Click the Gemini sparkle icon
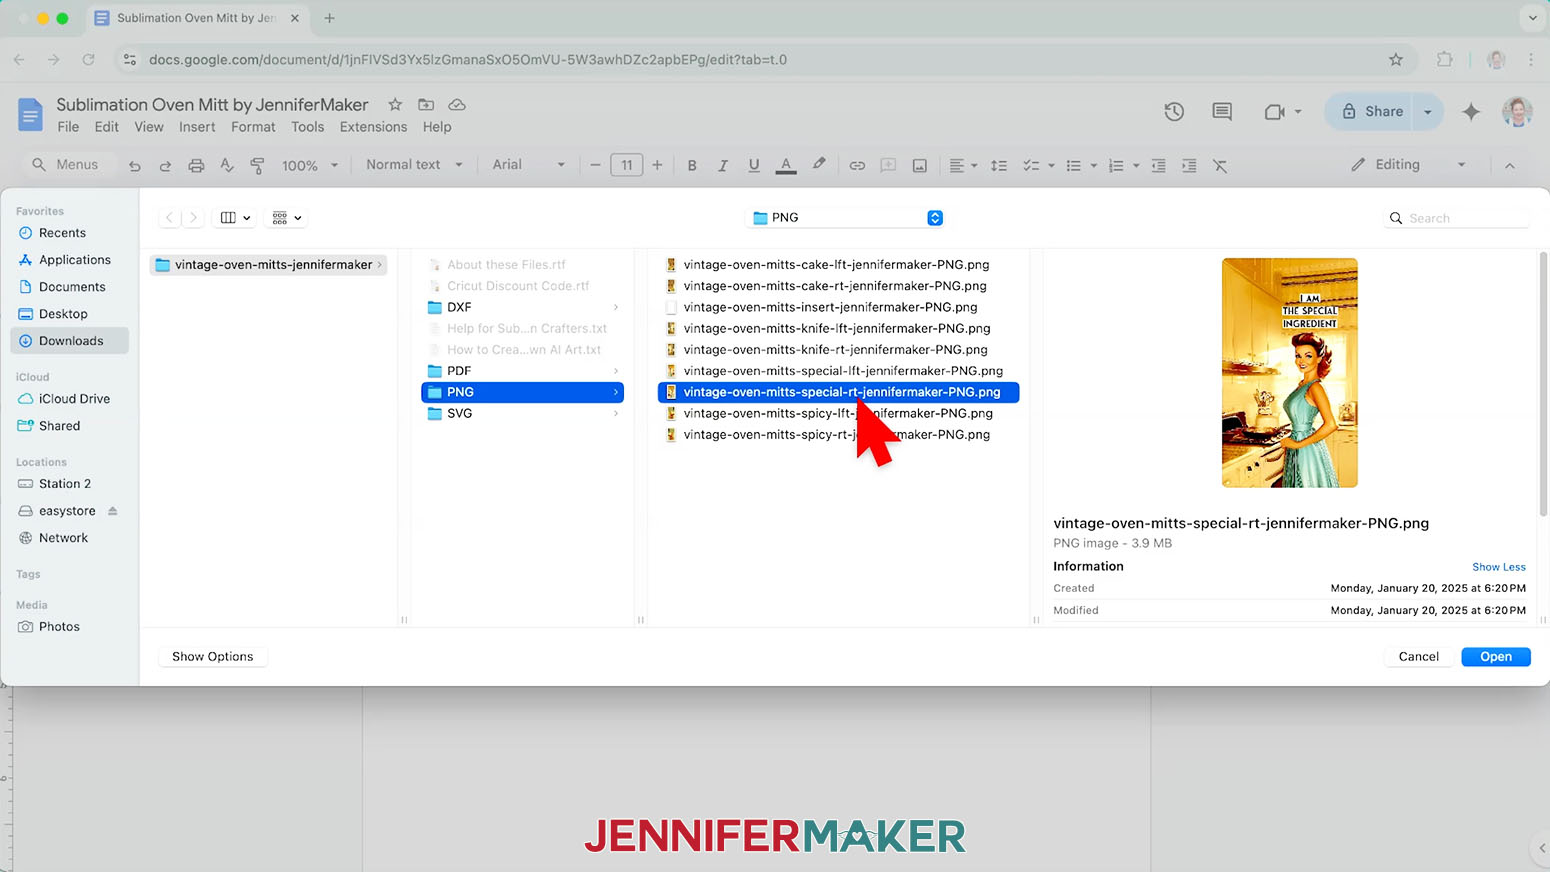Image resolution: width=1550 pixels, height=872 pixels. pos(1470,112)
